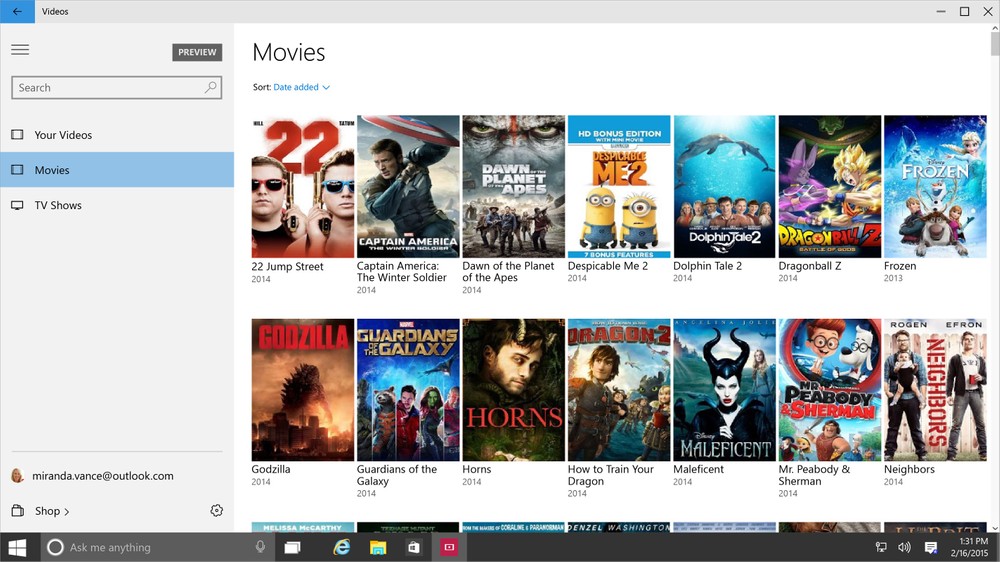The height and width of the screenshot is (562, 1000).
Task: Click the 'Dragonball Z' title text
Action: [x=809, y=266]
